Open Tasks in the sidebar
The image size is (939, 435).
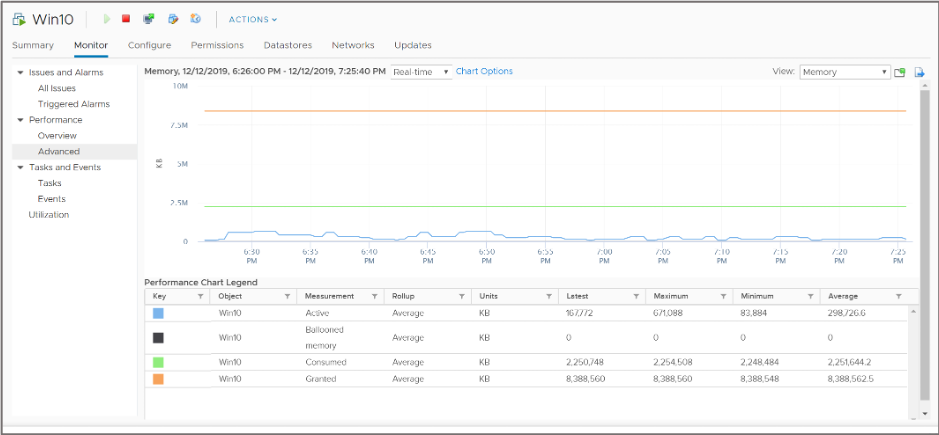click(x=49, y=183)
